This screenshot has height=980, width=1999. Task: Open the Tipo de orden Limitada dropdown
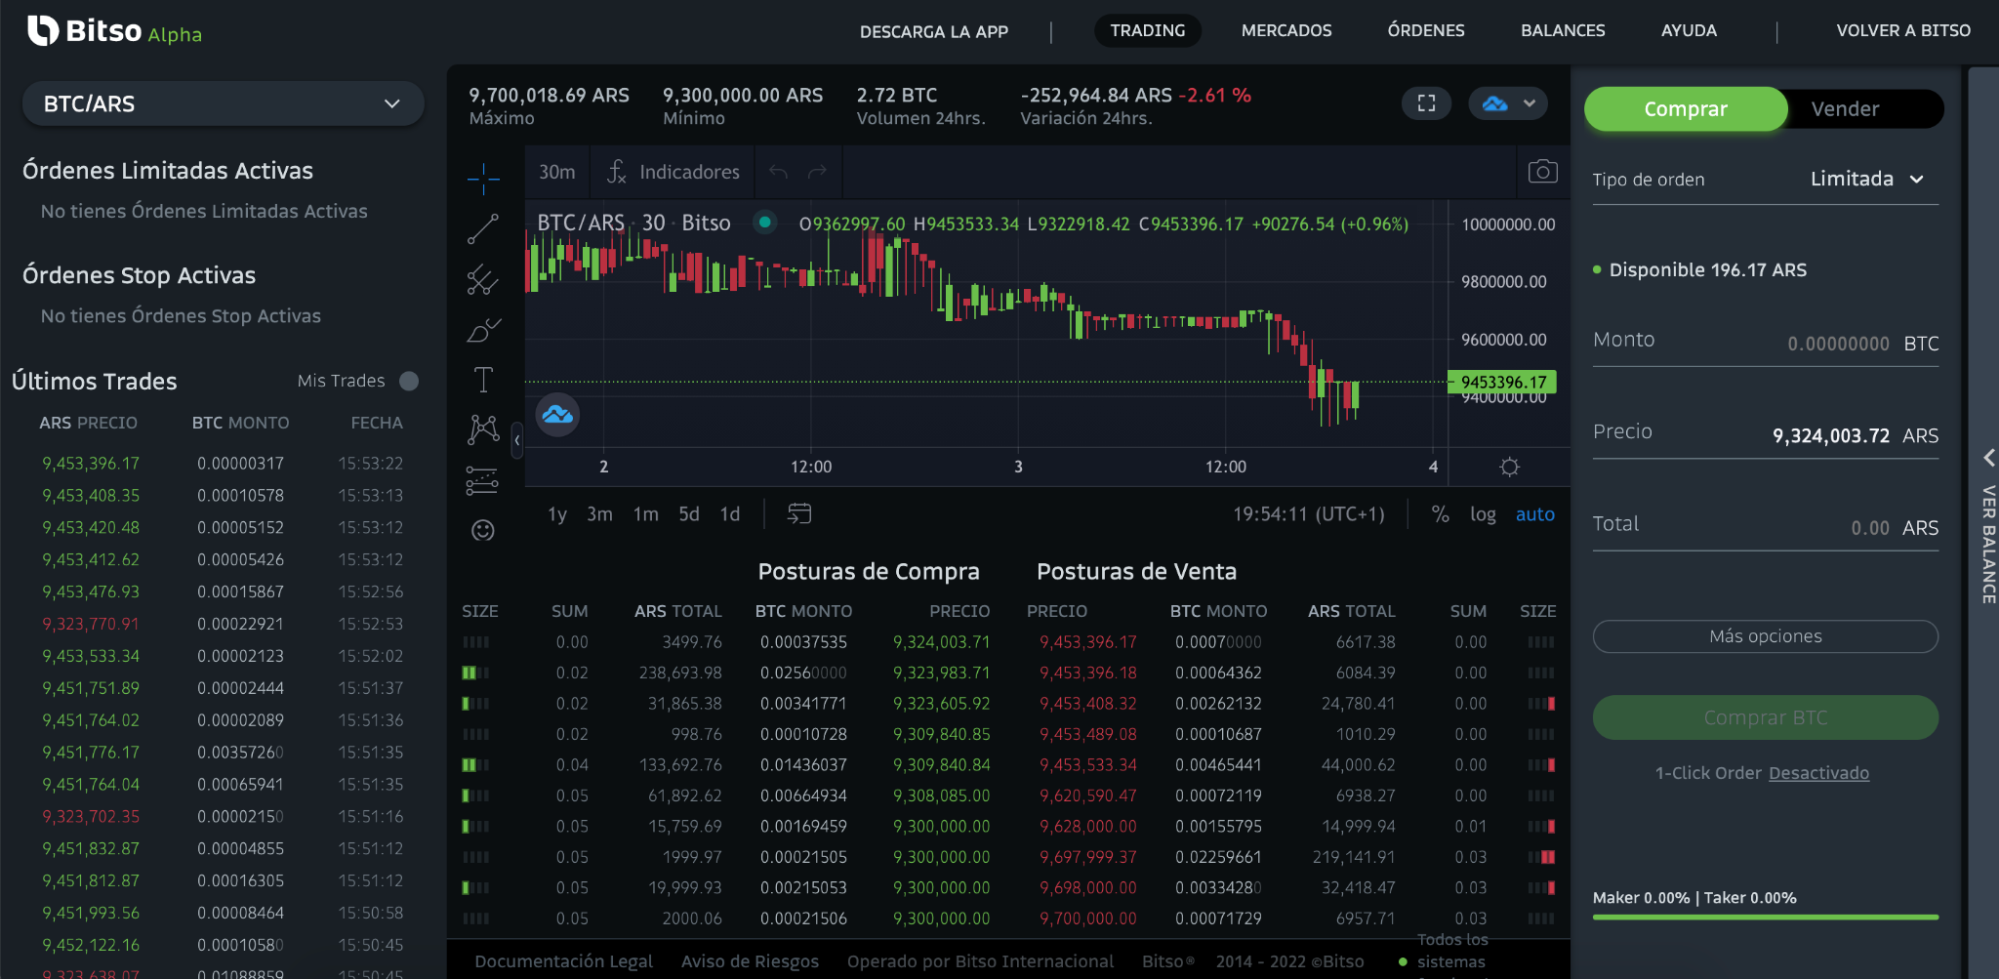click(1867, 179)
